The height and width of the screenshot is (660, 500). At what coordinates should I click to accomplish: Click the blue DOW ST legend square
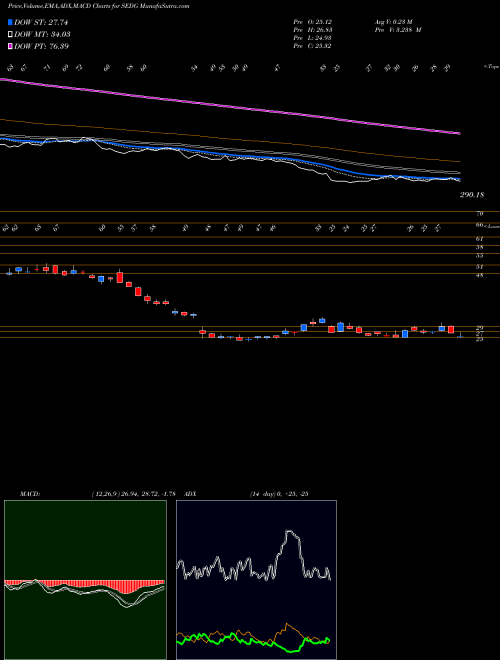(10, 22)
